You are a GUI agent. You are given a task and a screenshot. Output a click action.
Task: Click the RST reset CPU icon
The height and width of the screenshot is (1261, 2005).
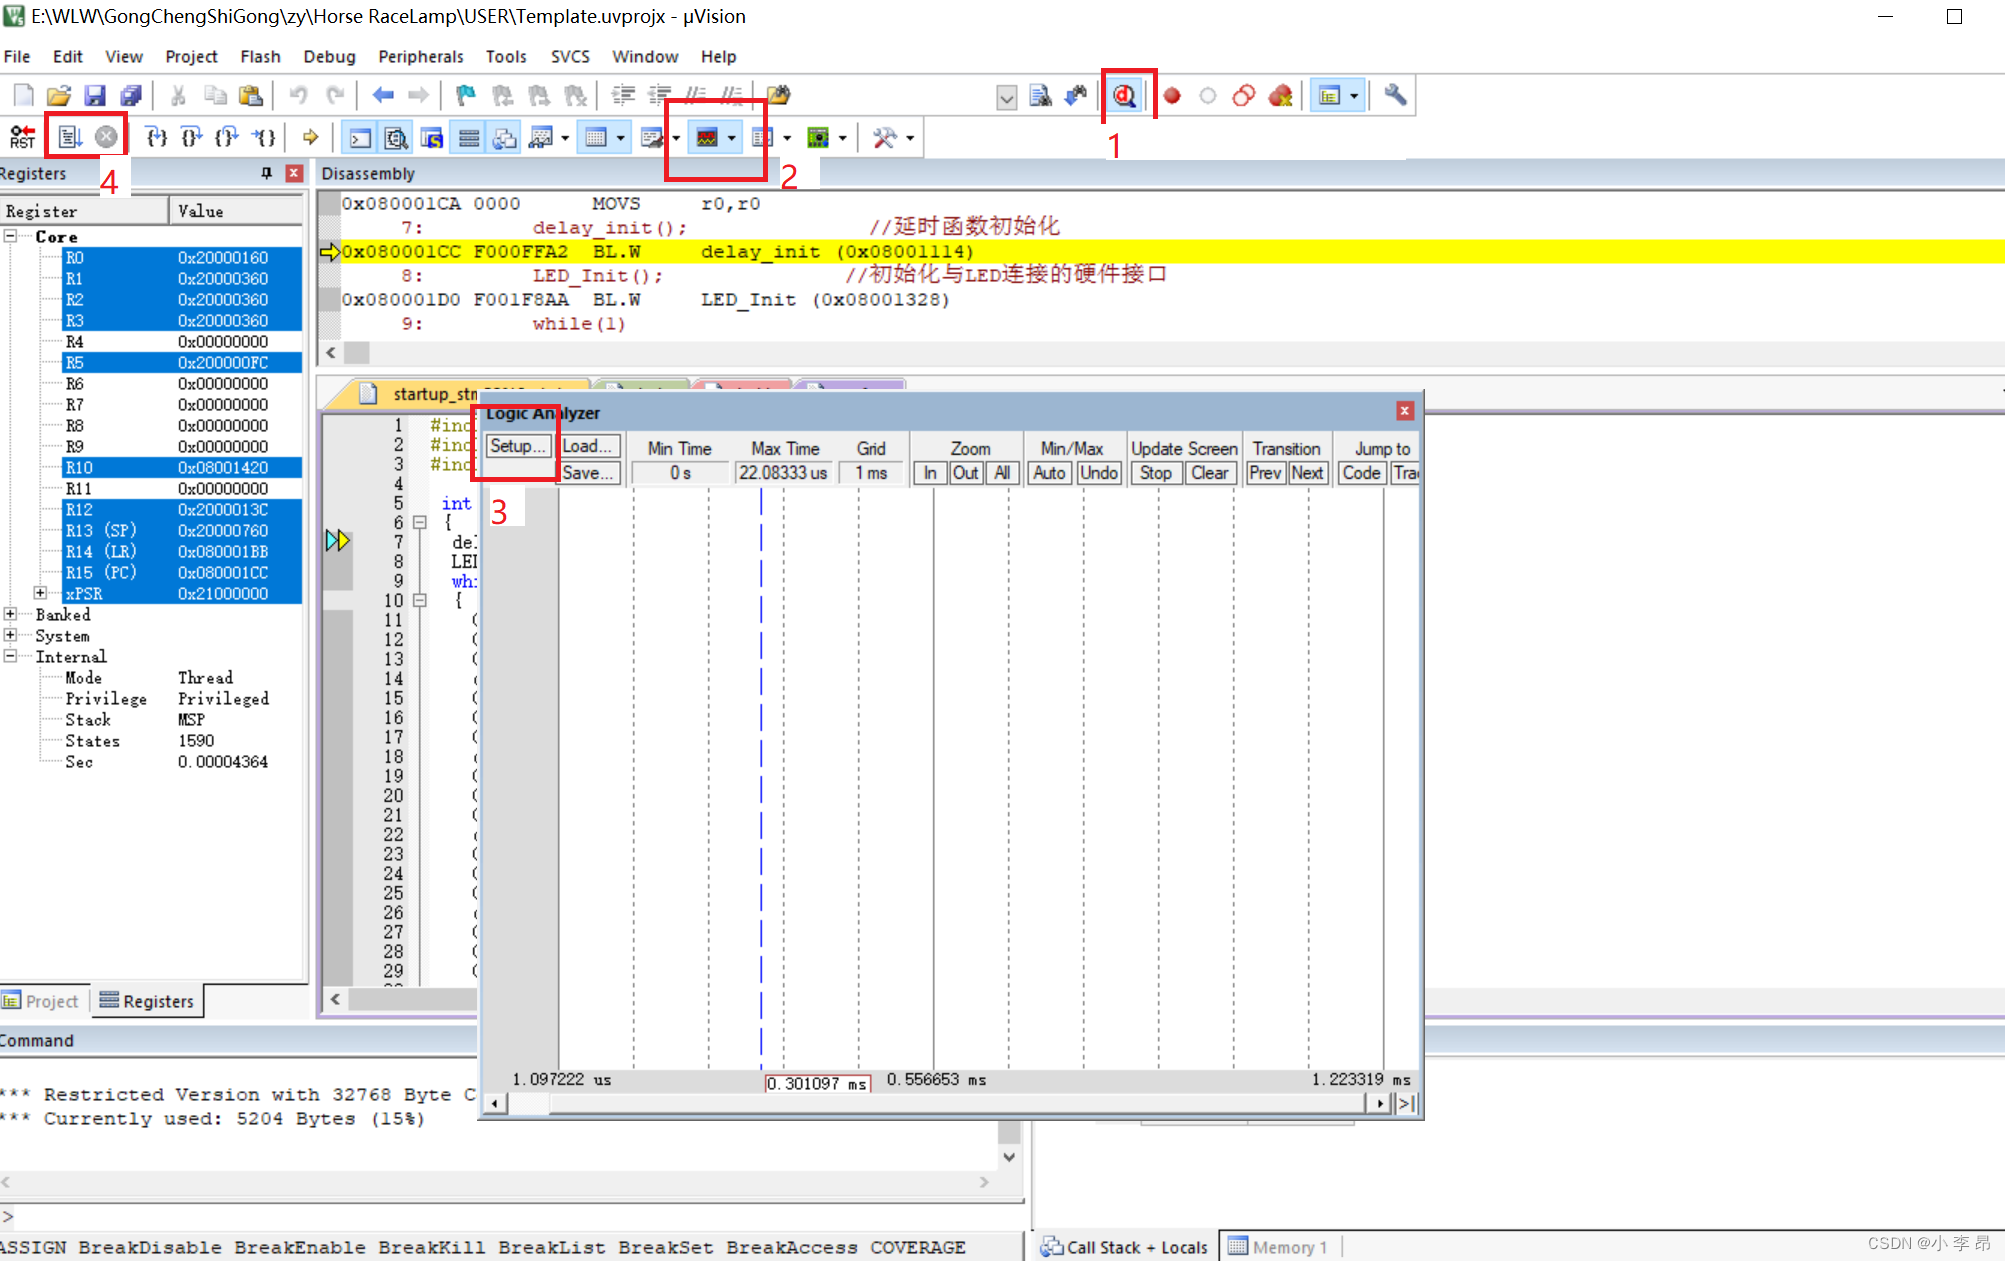point(22,137)
